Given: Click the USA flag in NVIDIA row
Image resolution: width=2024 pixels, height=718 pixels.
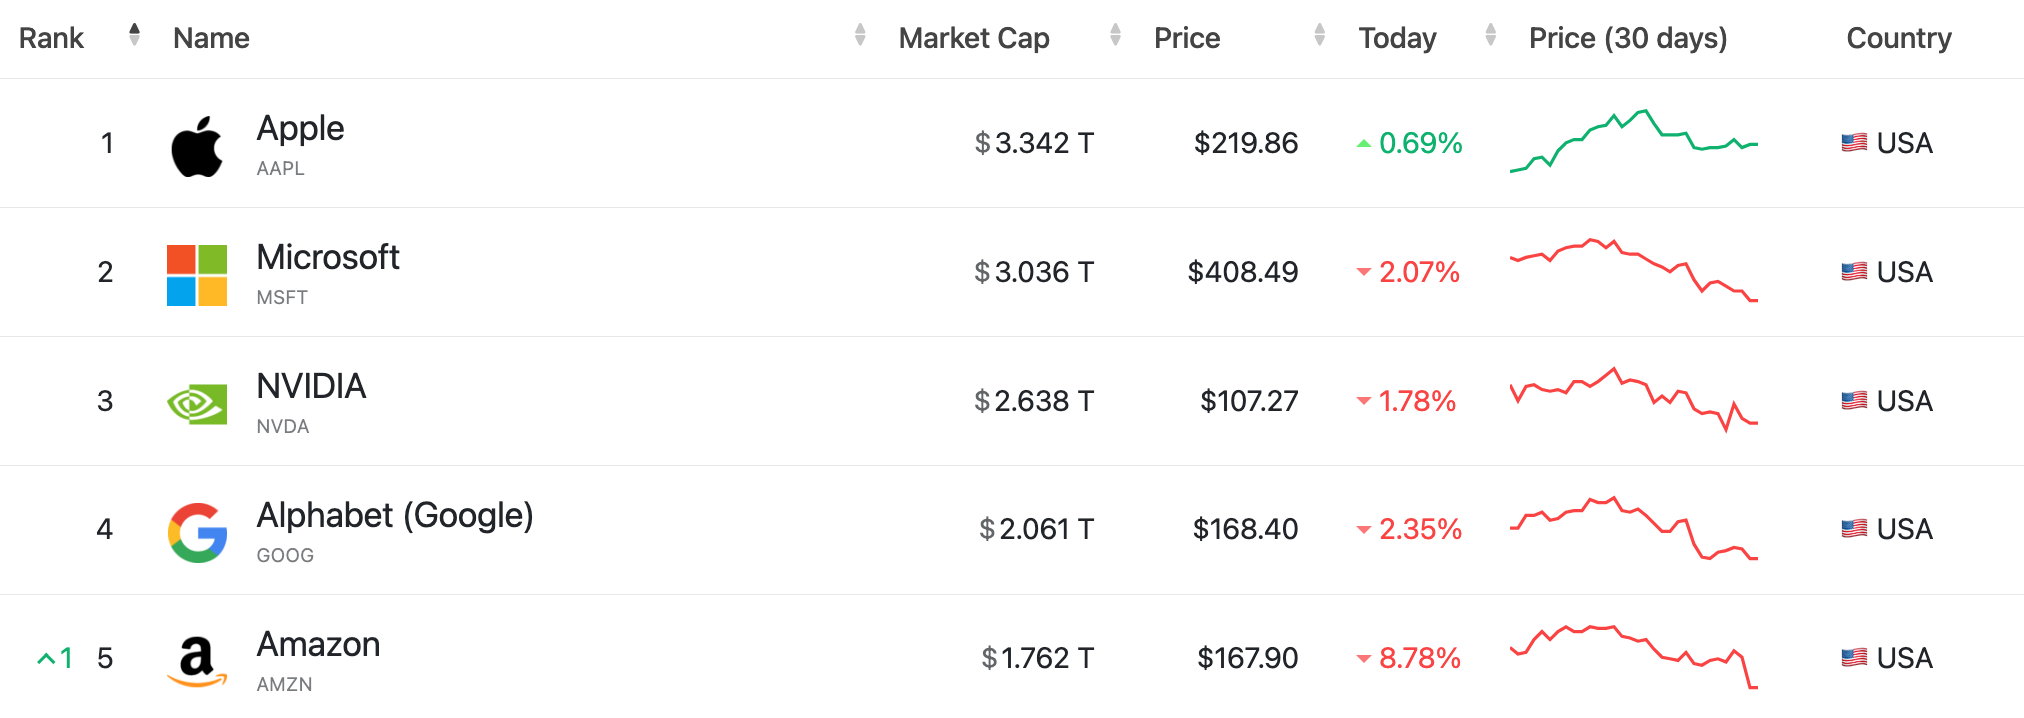Looking at the screenshot, I should tap(1854, 401).
